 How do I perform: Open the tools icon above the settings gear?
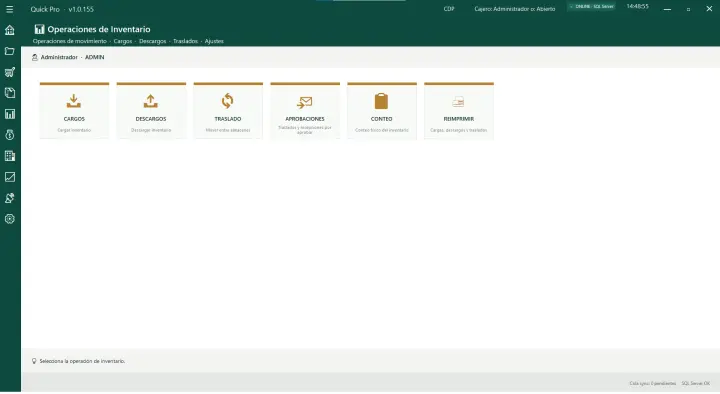coord(10,198)
